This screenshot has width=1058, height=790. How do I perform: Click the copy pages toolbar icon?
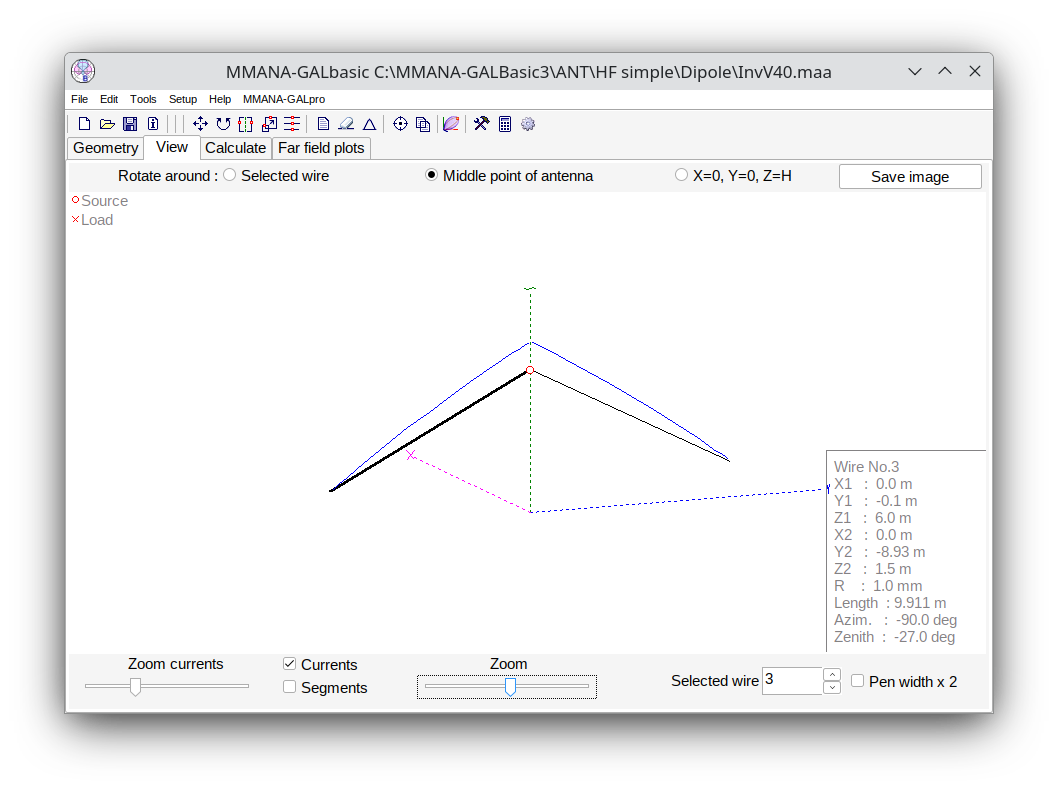coord(423,124)
